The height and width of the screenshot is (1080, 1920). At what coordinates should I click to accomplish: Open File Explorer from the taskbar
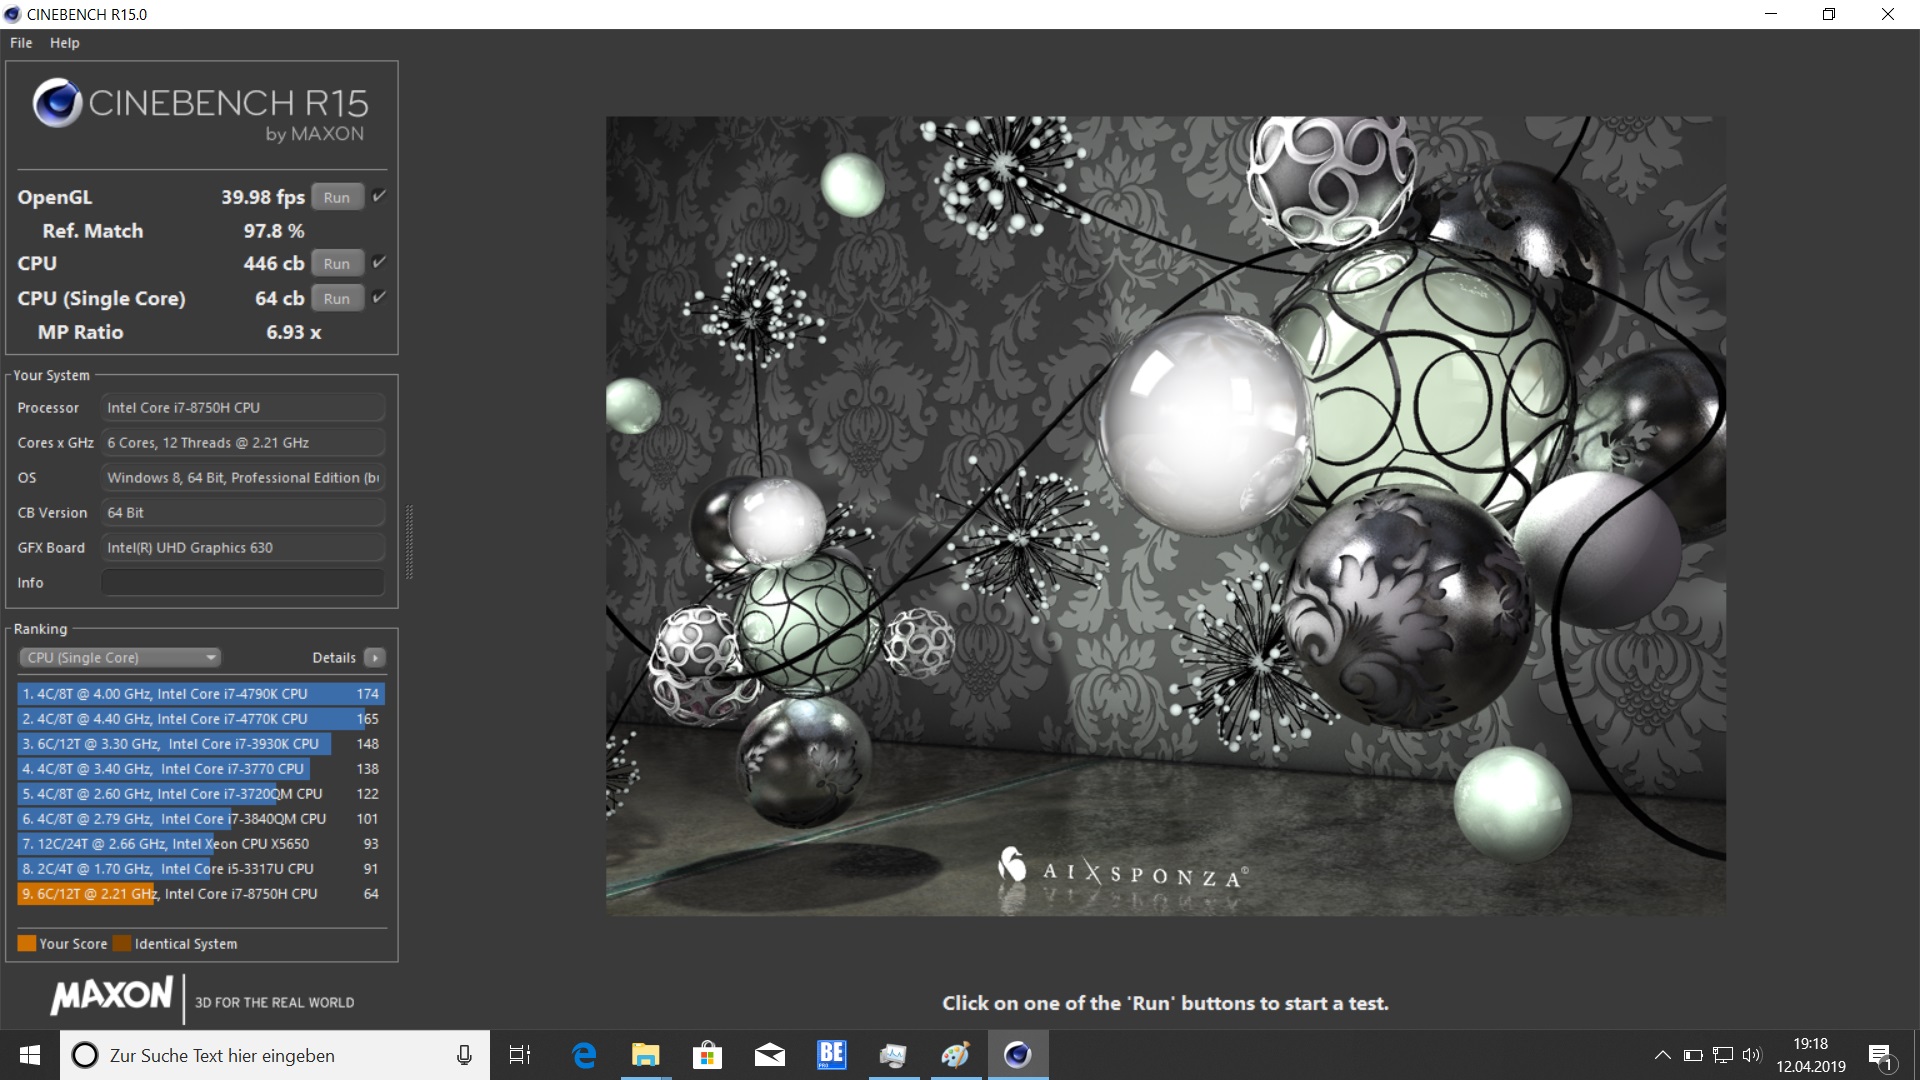pos(645,1055)
